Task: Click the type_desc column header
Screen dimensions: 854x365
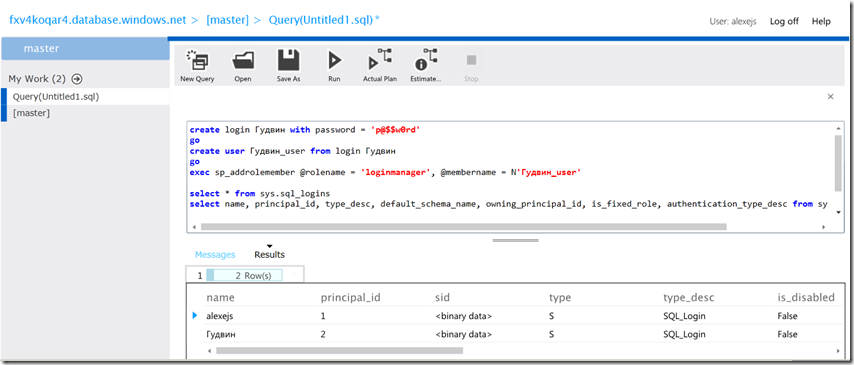Action: [x=688, y=297]
